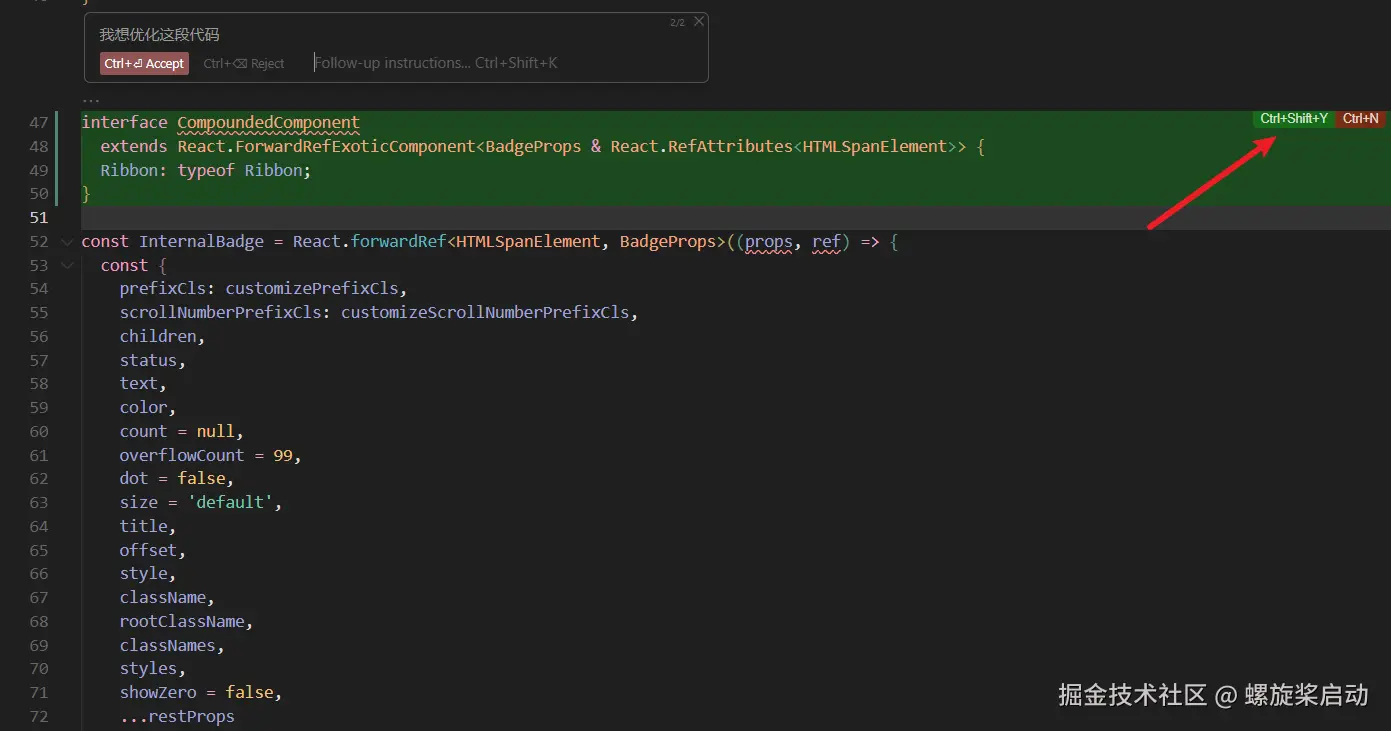Viewport: 1391px width, 731px height.
Task: Click the ref parameter on line 52
Action: click(827, 242)
